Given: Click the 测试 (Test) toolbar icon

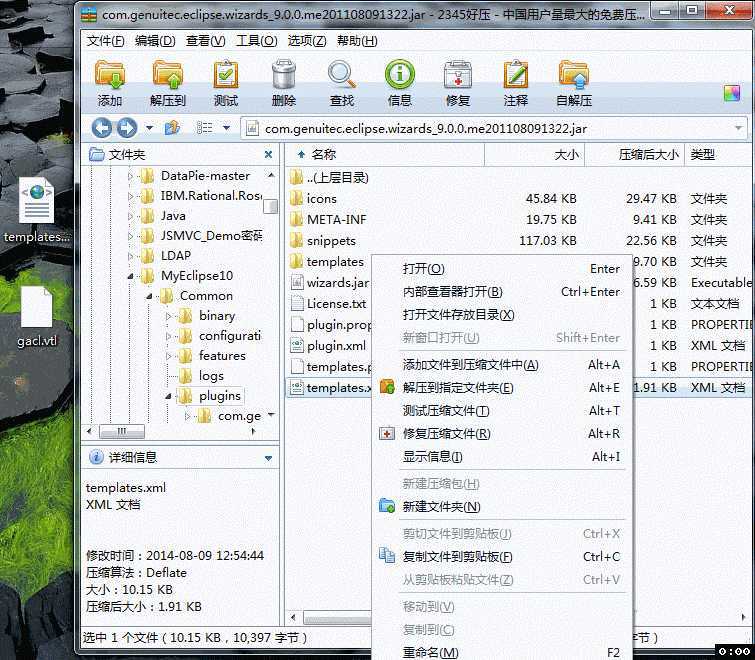Looking at the screenshot, I should coord(226,83).
